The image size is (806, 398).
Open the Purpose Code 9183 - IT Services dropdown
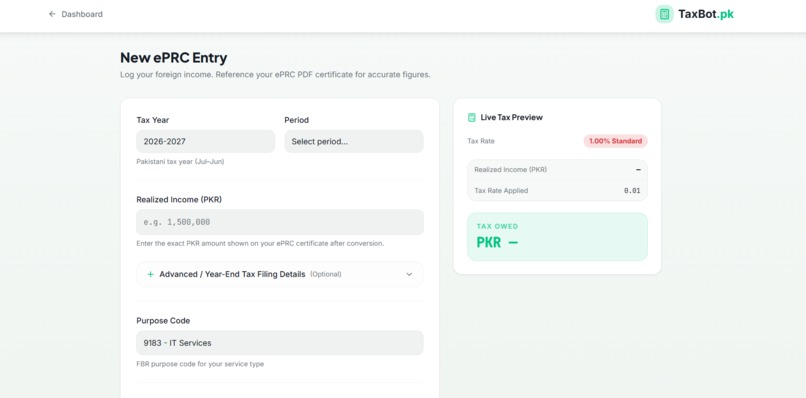coord(280,343)
